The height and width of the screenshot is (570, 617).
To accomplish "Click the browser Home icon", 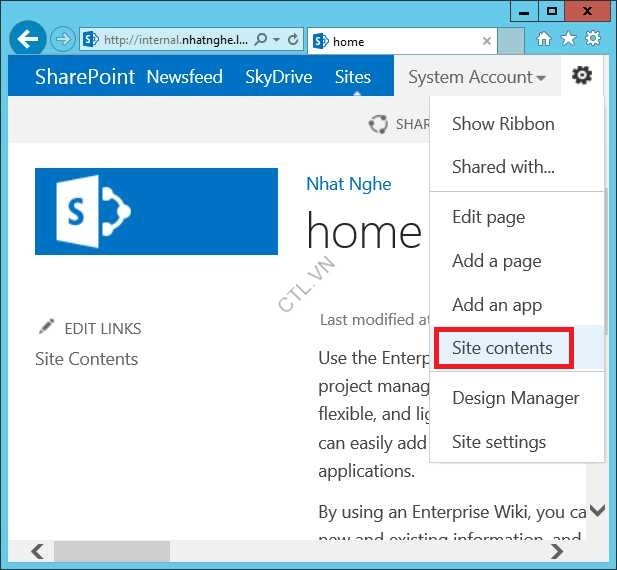I will 544,39.
